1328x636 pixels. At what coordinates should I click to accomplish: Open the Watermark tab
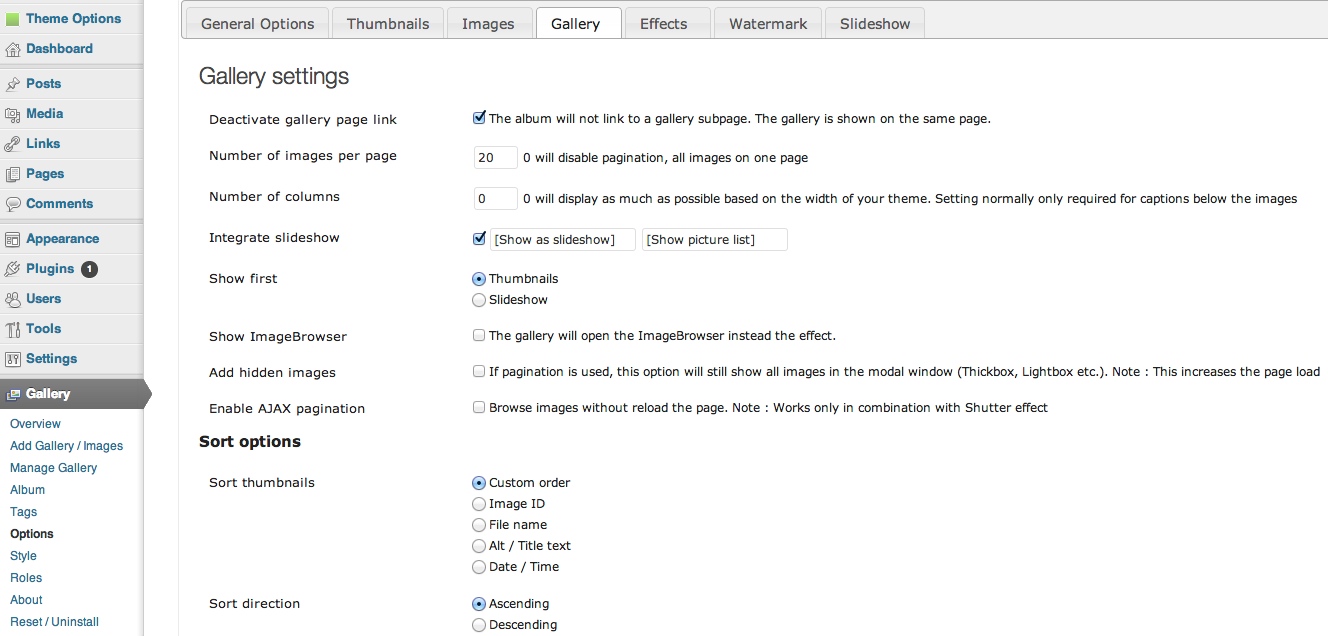click(x=768, y=23)
